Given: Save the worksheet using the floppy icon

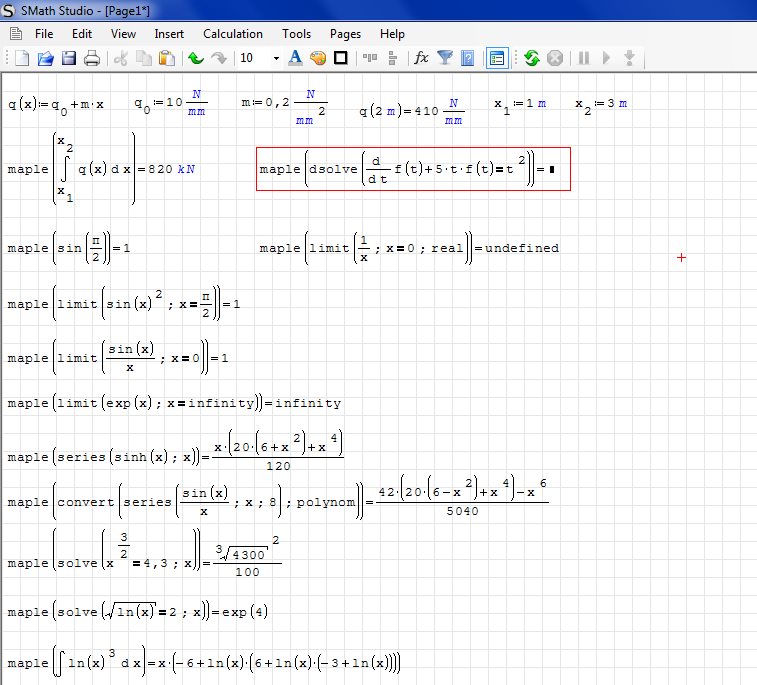Looking at the screenshot, I should [68, 58].
